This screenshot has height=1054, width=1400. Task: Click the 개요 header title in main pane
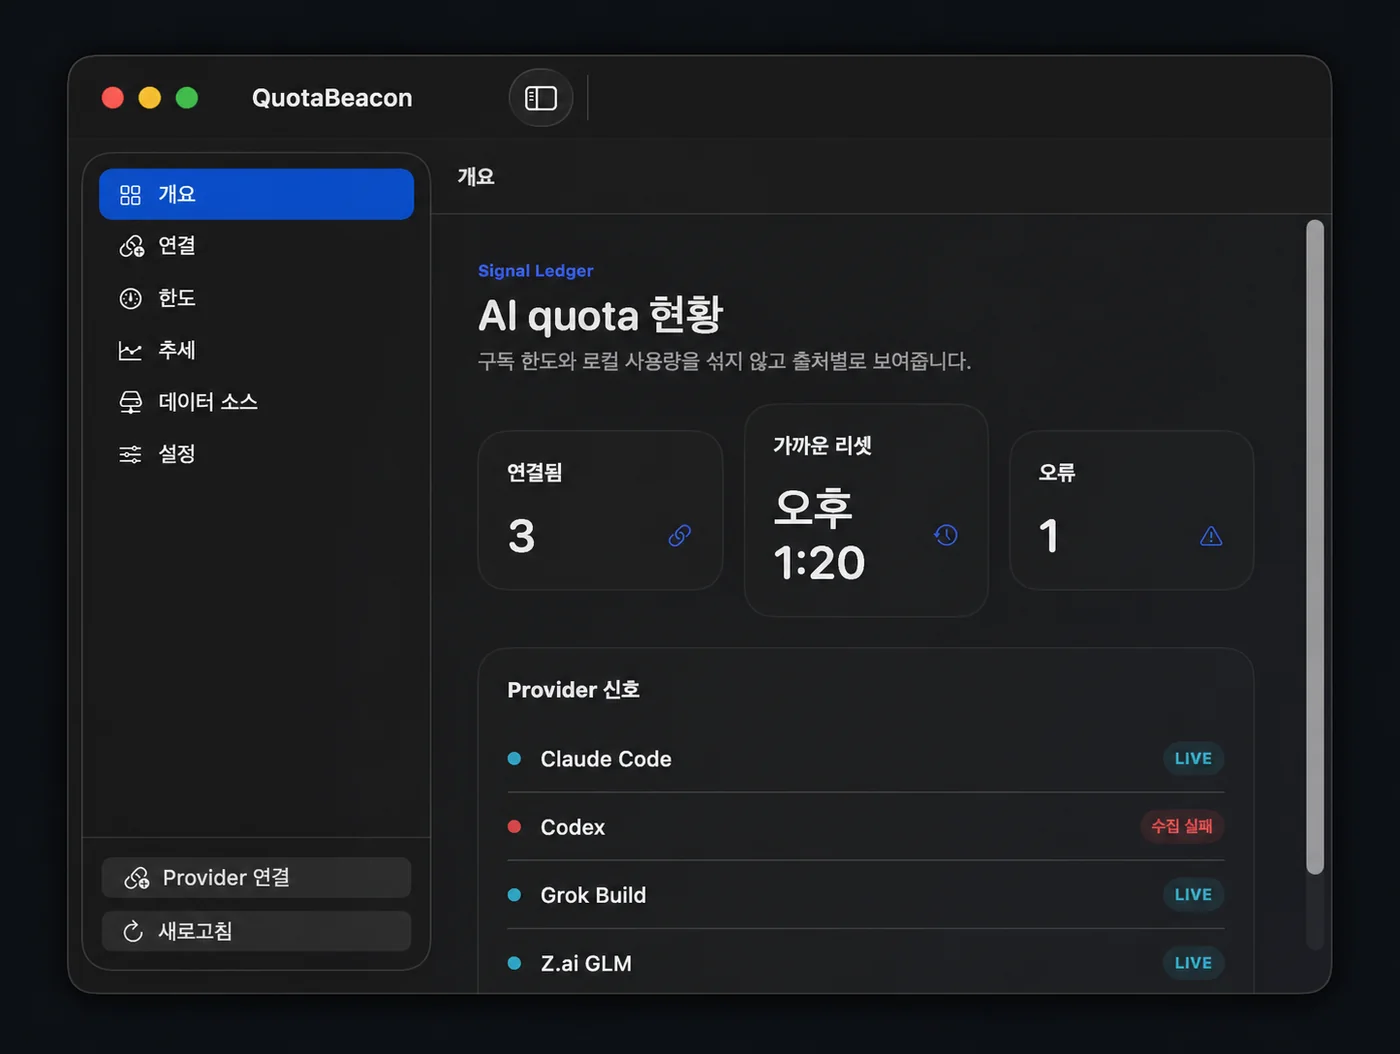coord(476,177)
